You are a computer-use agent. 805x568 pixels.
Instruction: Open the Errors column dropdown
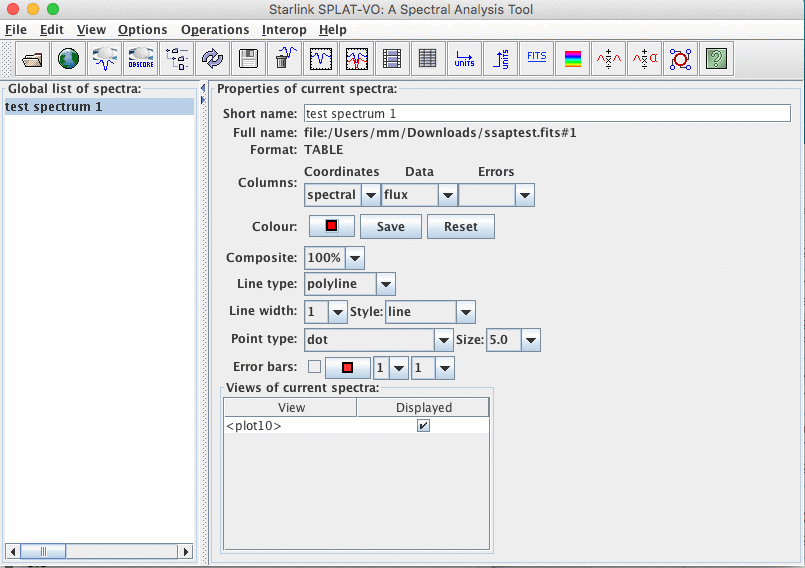[x=524, y=195]
